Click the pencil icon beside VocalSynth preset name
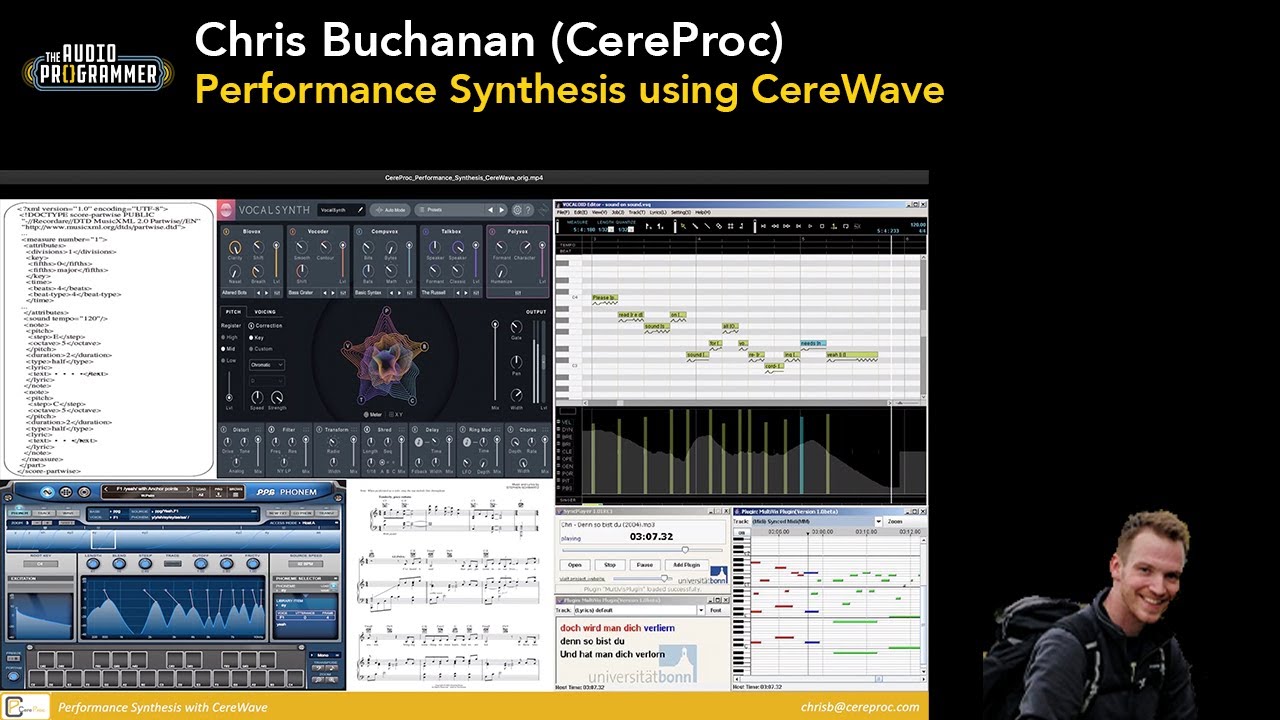This screenshot has height=720, width=1280. [x=360, y=210]
